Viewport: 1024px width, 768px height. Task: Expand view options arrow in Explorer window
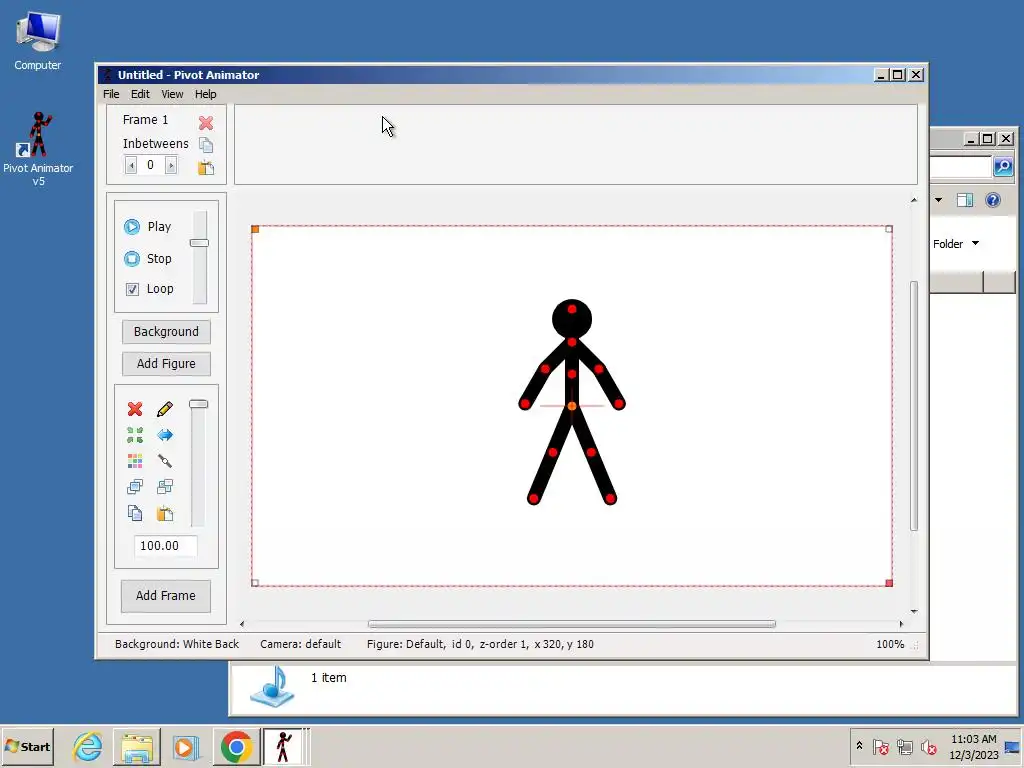(x=938, y=200)
